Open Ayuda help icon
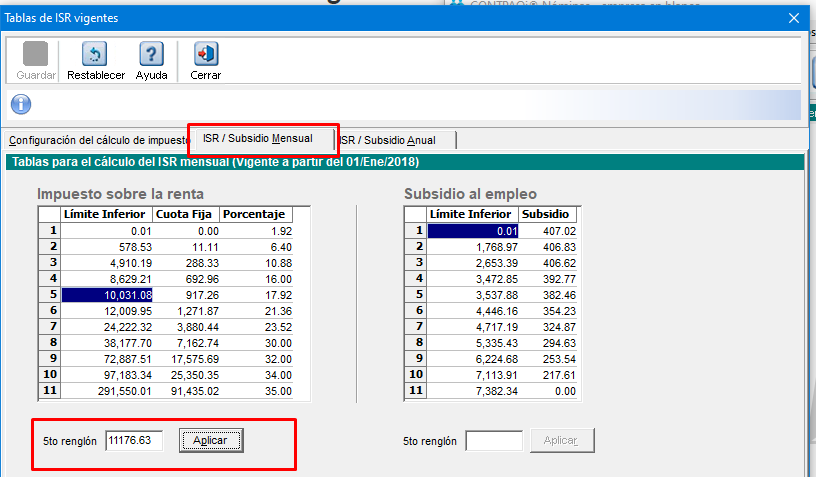Screen dimensions: 816x477 [151, 55]
